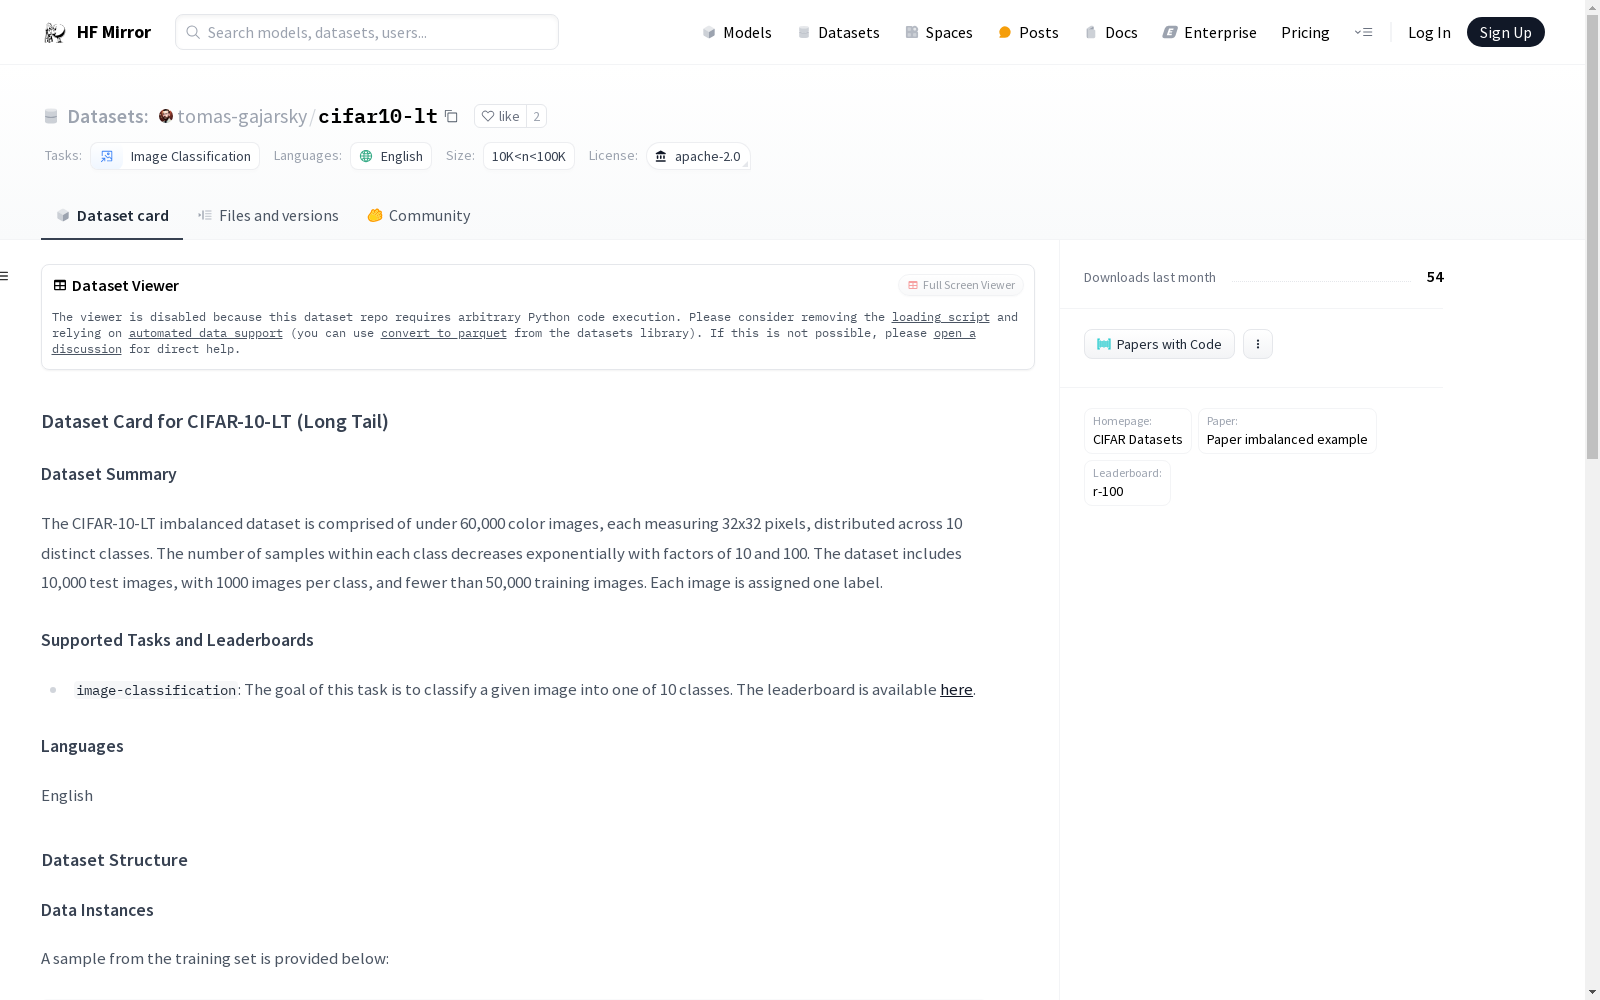
Task: Click the cifar10-lt dataset name
Action: pos(378,116)
